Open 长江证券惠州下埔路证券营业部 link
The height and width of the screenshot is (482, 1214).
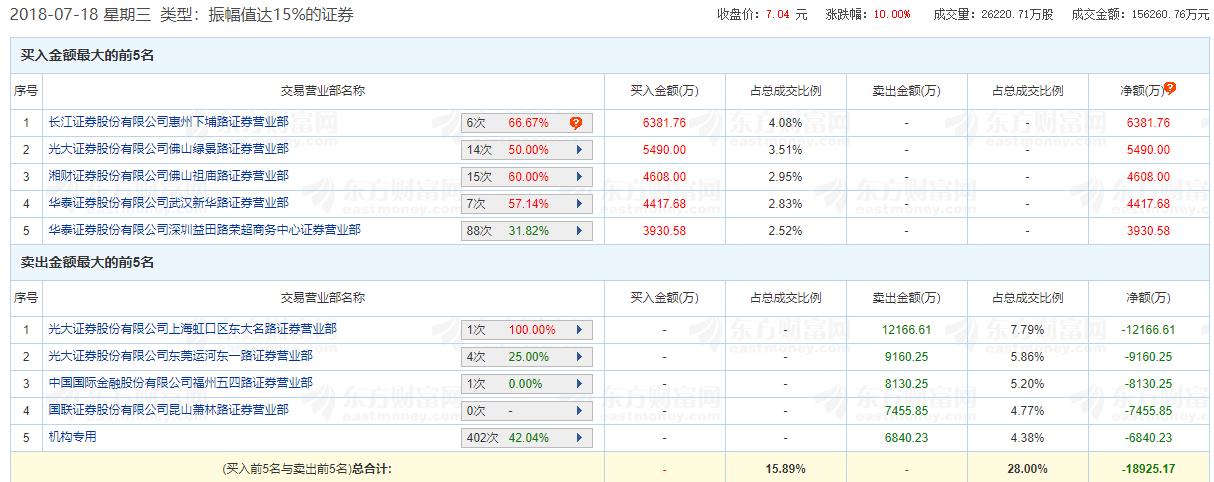(168, 122)
